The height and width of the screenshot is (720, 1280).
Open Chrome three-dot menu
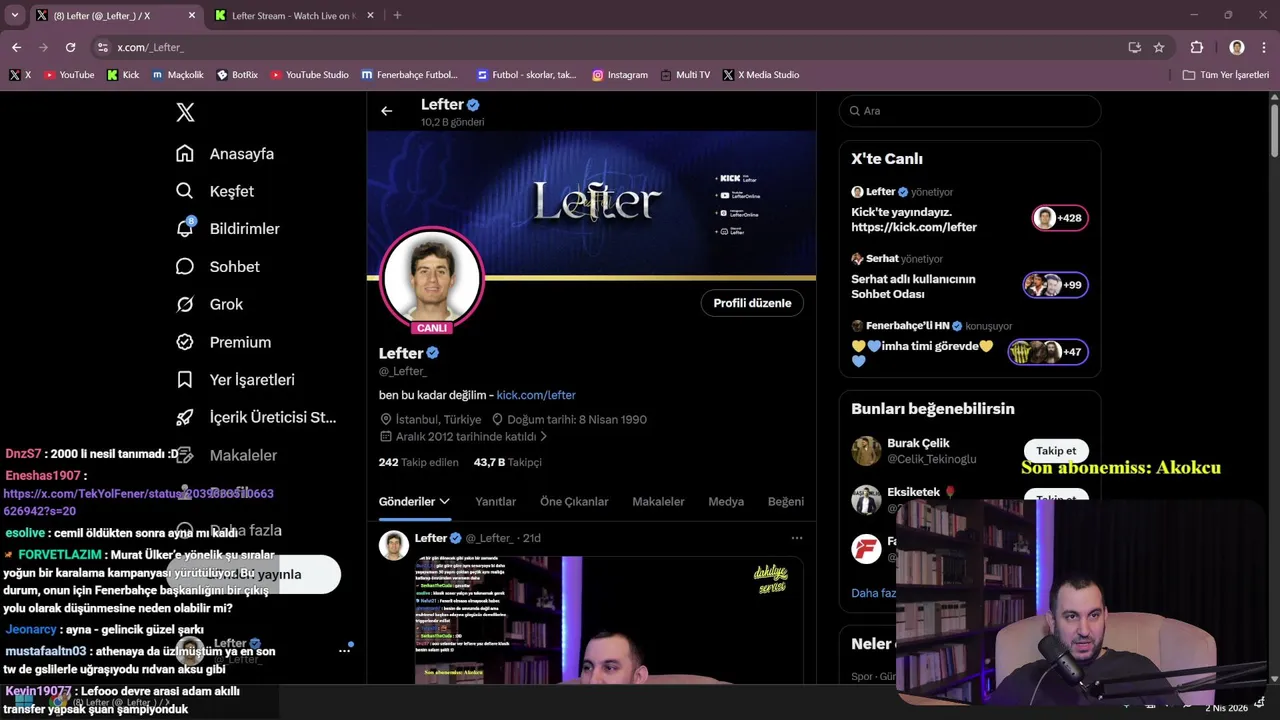pyautogui.click(x=1264, y=47)
